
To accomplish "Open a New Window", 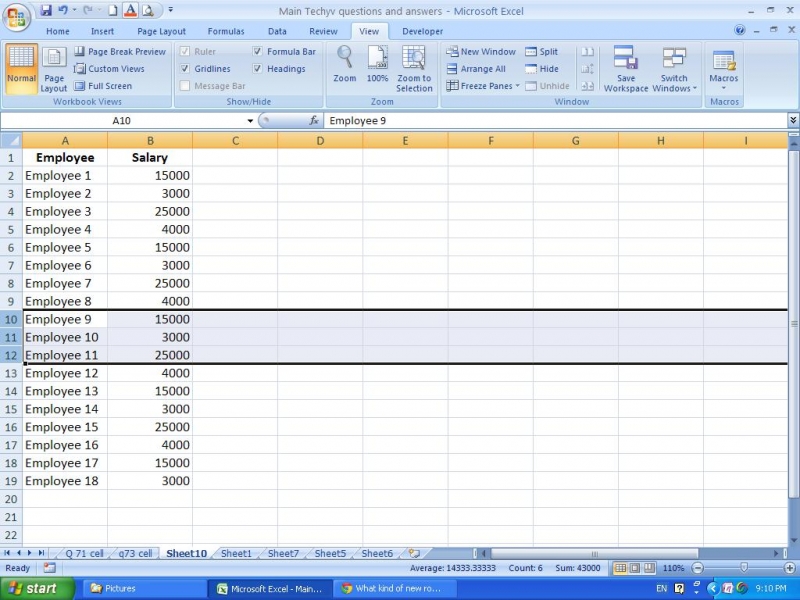I will click(481, 52).
